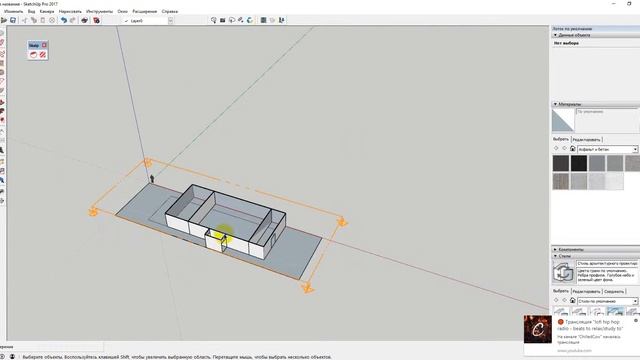The height and width of the screenshot is (360, 640).
Task: Click Styles back arrow icon
Action: (x=556, y=300)
